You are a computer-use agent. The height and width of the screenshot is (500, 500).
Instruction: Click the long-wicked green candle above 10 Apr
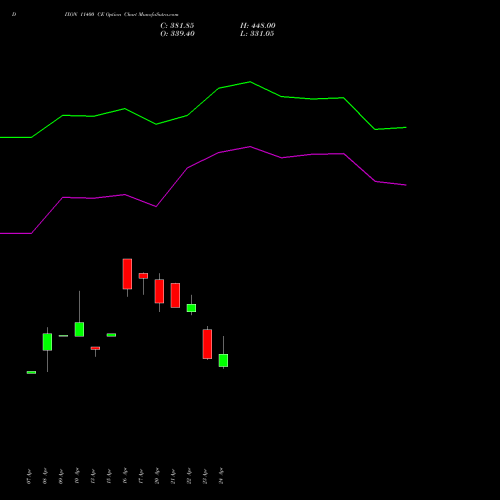(79, 329)
